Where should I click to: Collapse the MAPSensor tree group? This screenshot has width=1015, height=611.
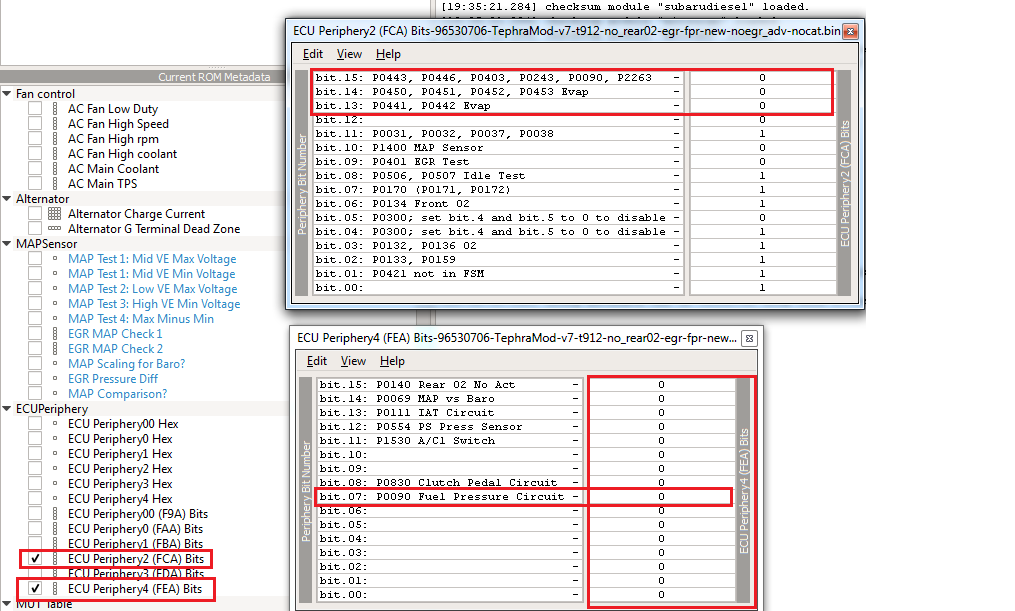[x=8, y=244]
